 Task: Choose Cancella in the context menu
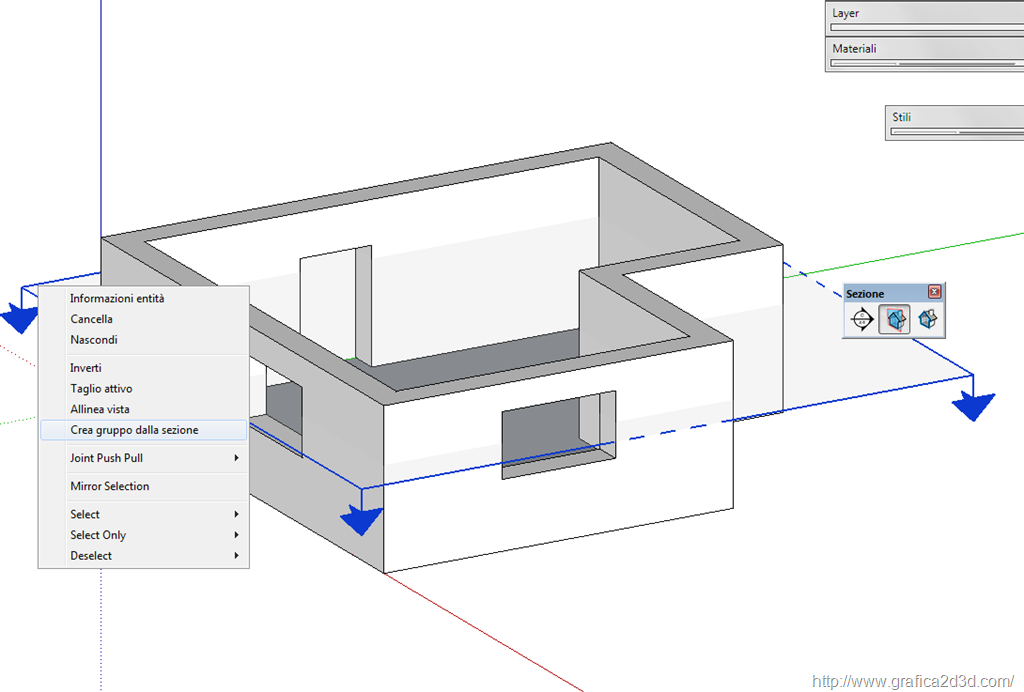91,319
